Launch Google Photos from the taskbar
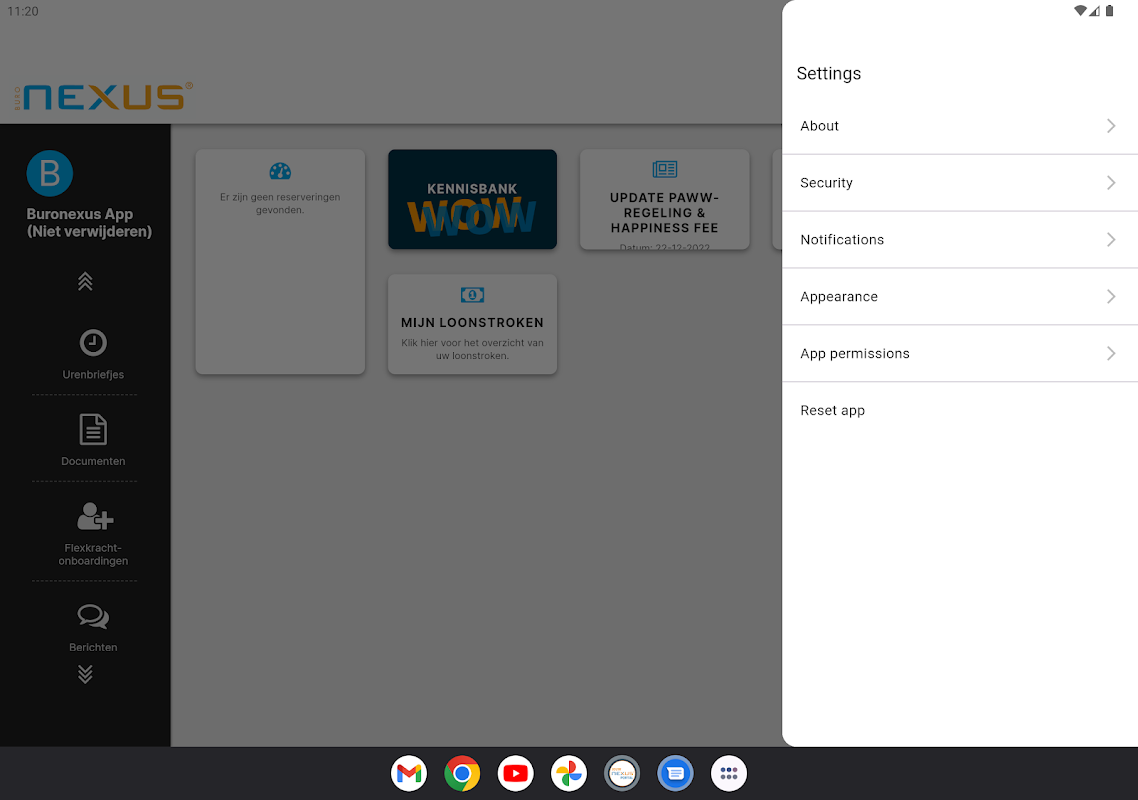 click(569, 774)
